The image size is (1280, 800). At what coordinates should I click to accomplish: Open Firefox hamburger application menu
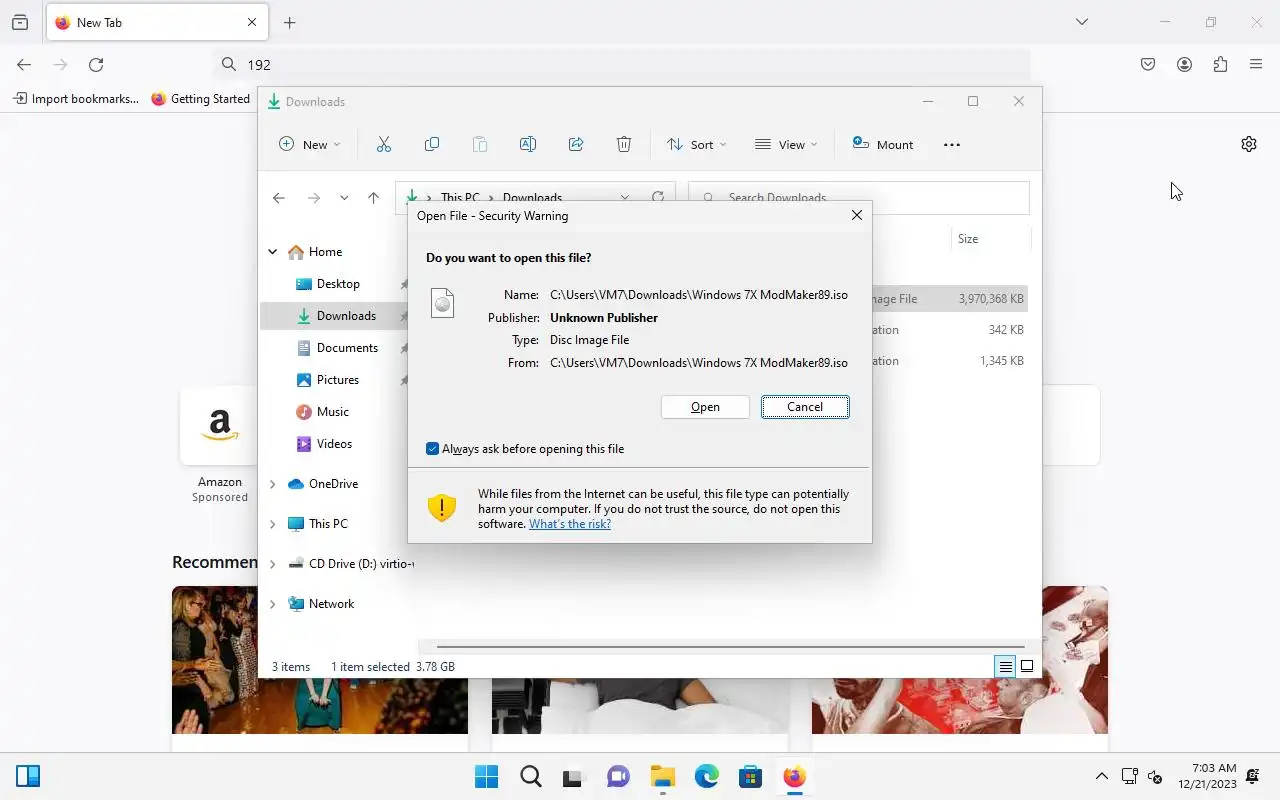(x=1256, y=65)
